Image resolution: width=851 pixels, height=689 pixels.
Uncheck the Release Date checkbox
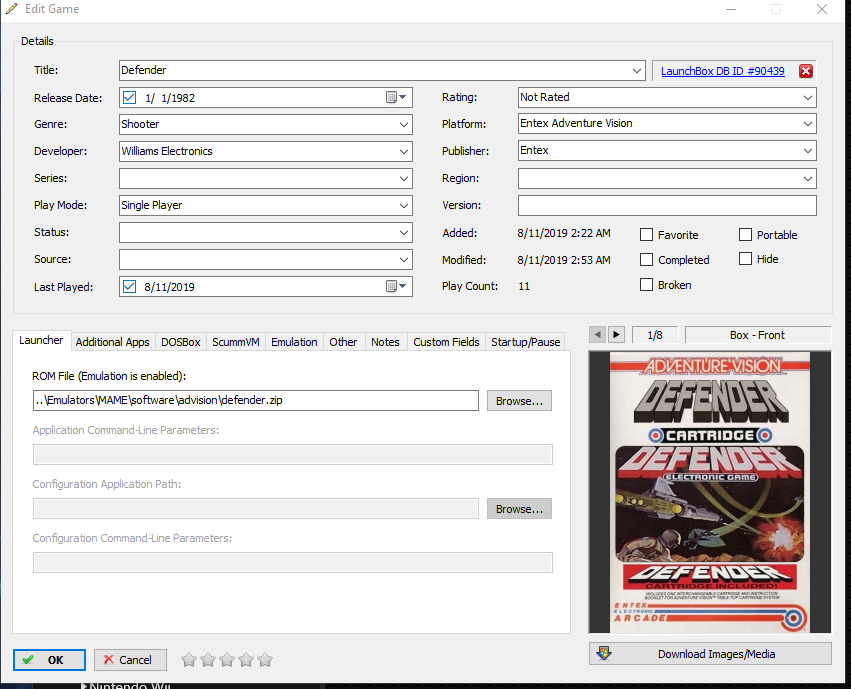pyautogui.click(x=129, y=98)
